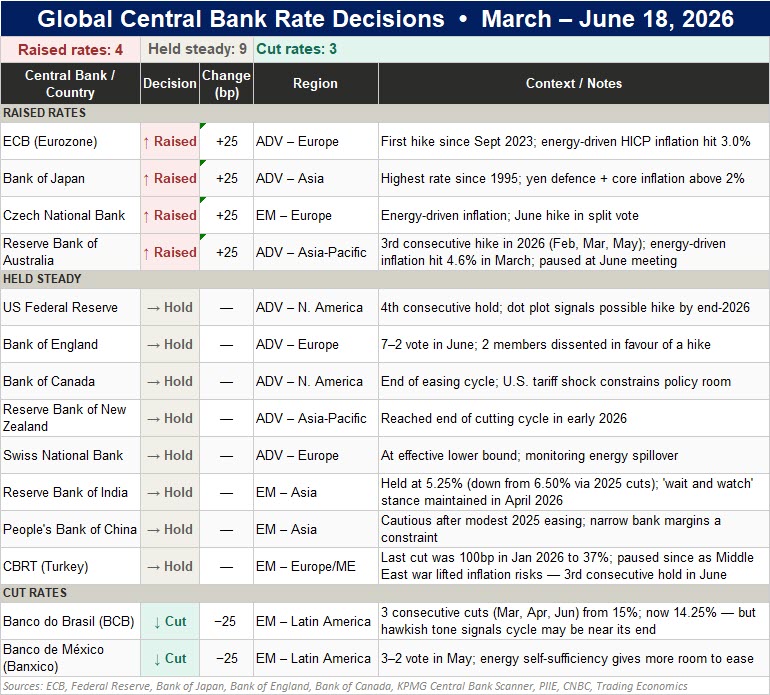Click the RAISED RATES section header row
This screenshot has width=770, height=695.
pyautogui.click(x=385, y=113)
